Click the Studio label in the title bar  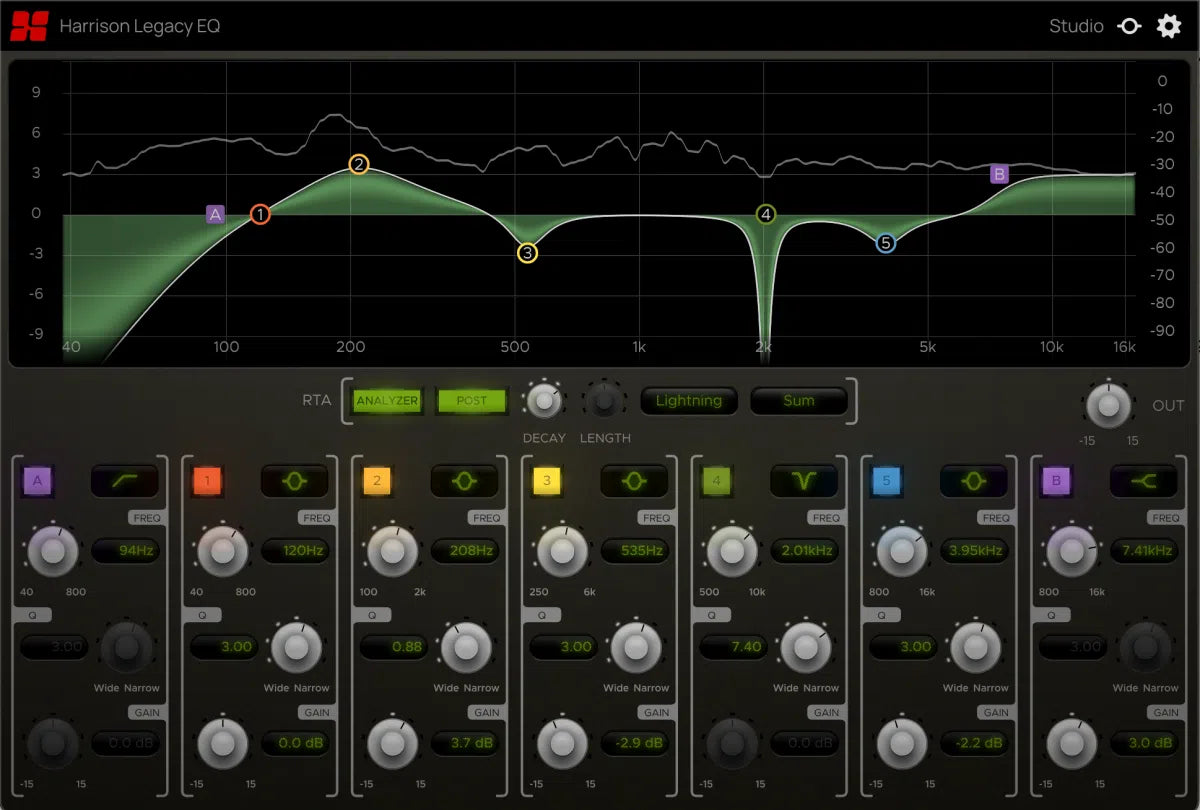(1076, 26)
